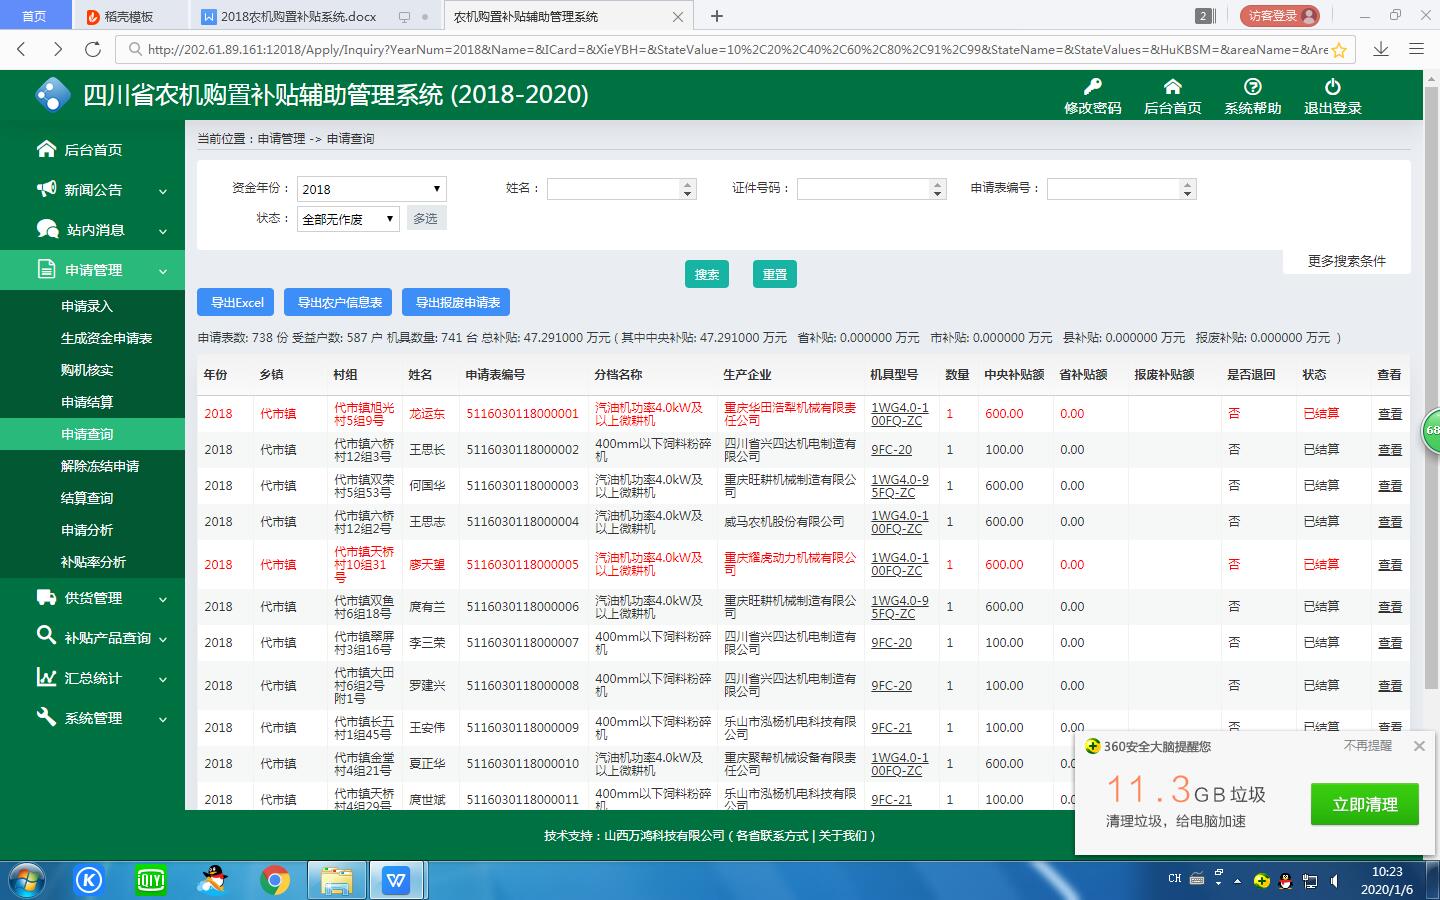Open the QQ penguin taskbar icon
This screenshot has width=1440, height=900.
212,880
